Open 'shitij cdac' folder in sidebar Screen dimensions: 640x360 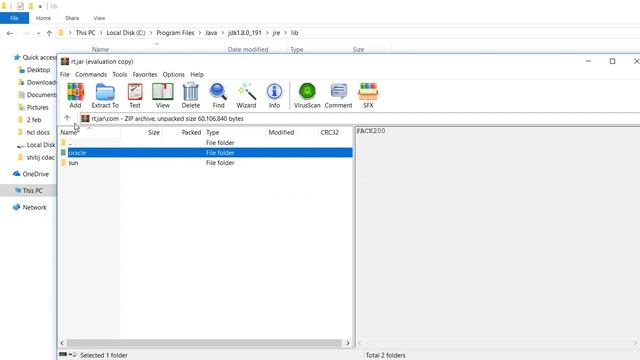36,157
